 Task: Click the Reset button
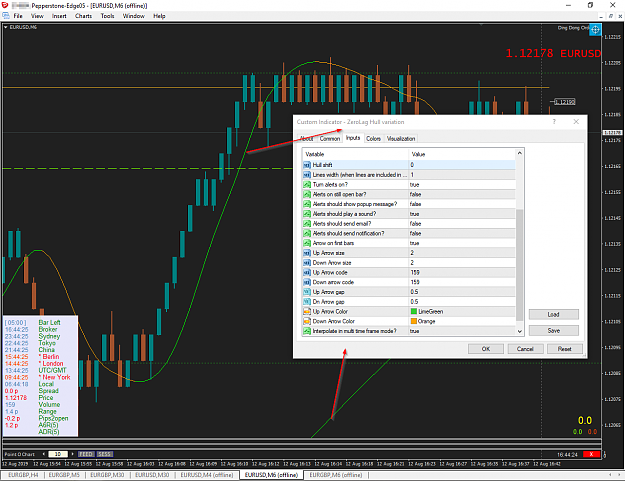coord(564,349)
